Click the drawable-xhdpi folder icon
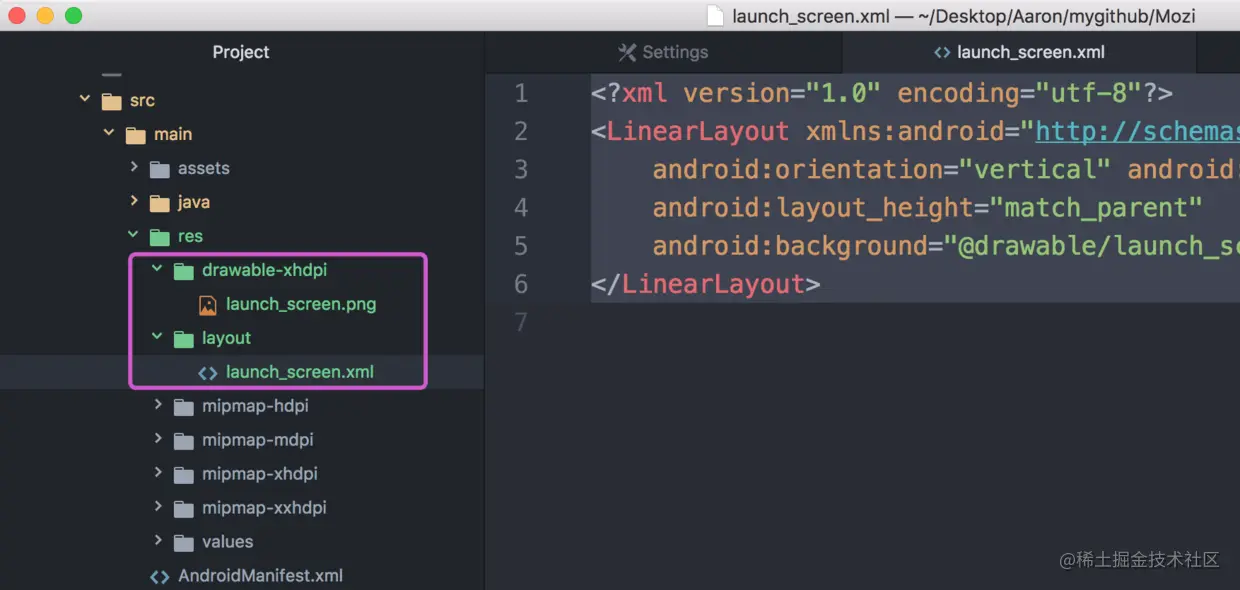The height and width of the screenshot is (590, 1240). (183, 271)
